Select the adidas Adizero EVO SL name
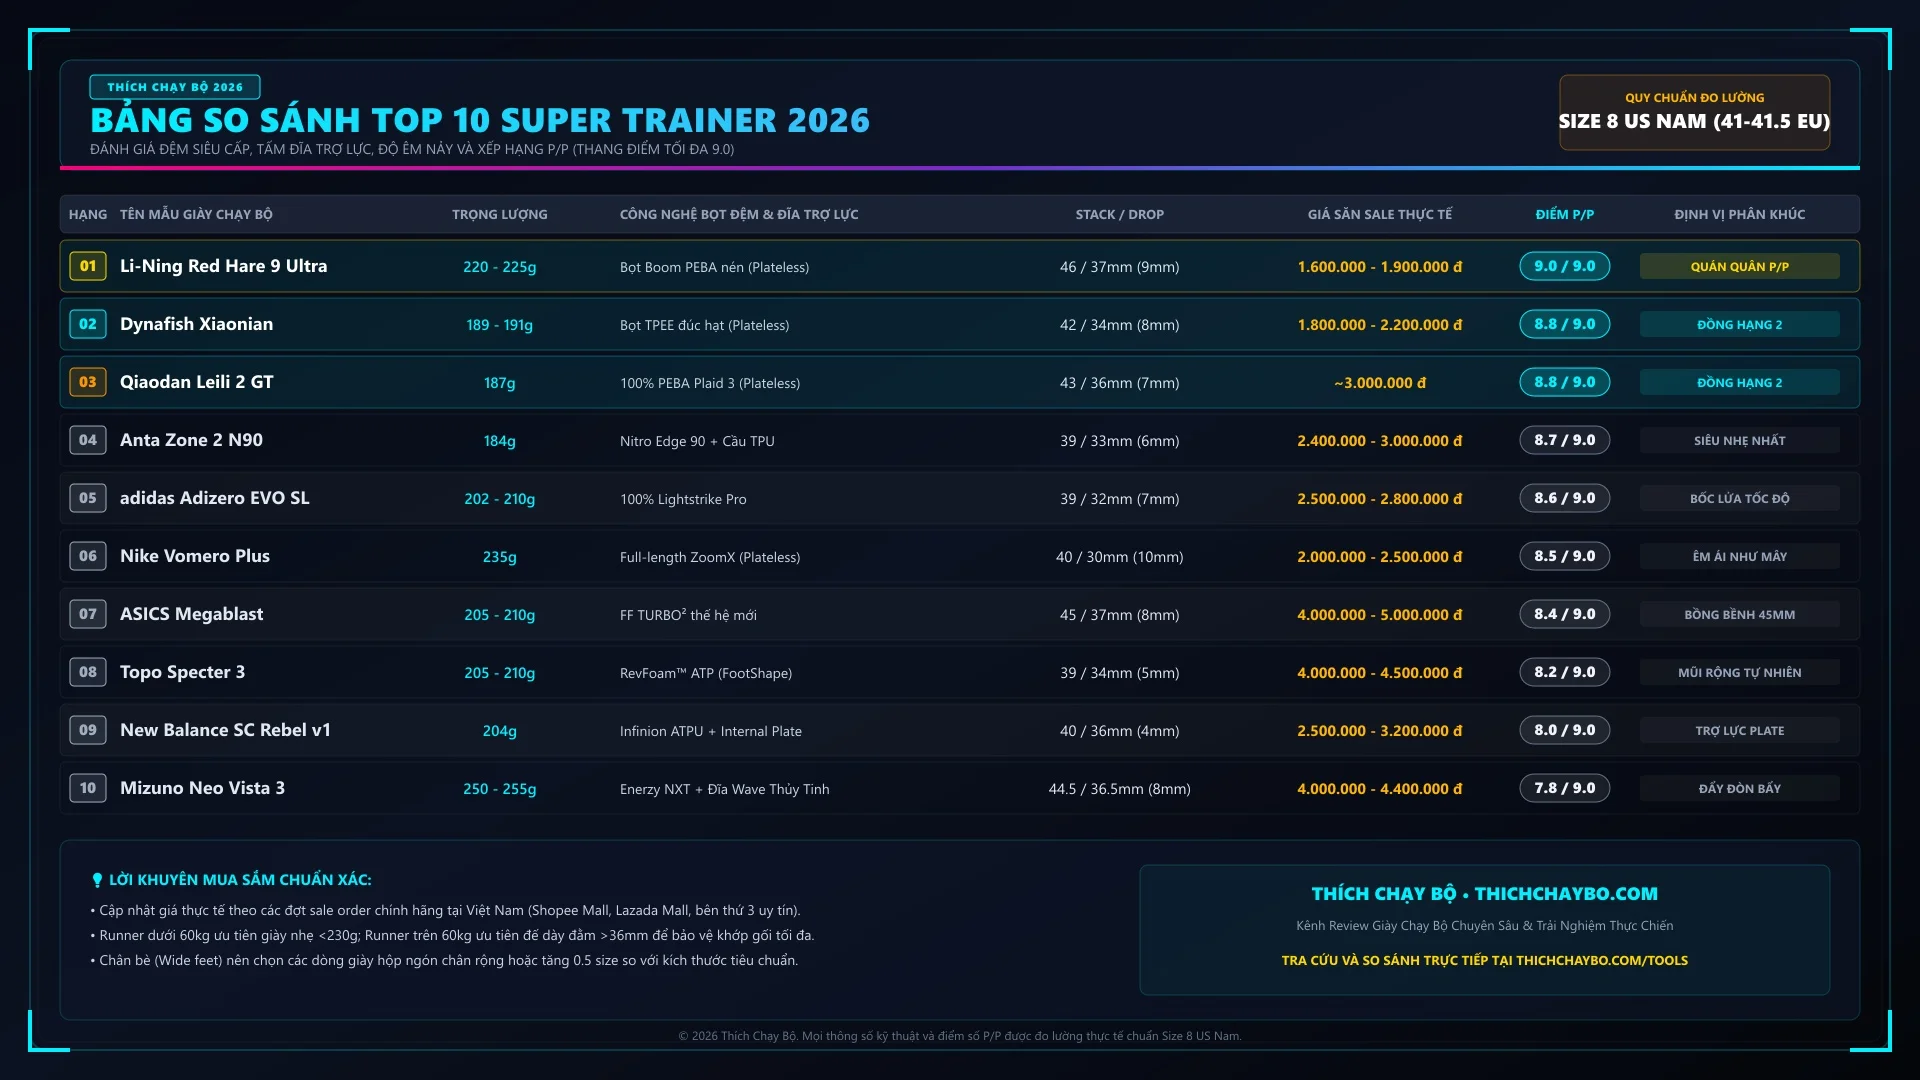 [x=214, y=498]
